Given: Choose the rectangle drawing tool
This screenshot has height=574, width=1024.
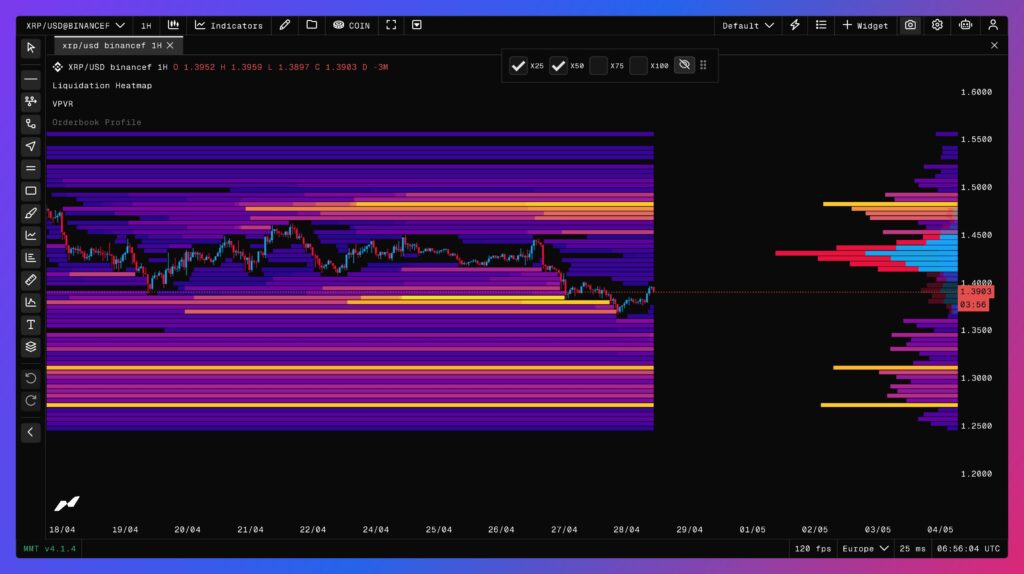Looking at the screenshot, I should [x=31, y=191].
